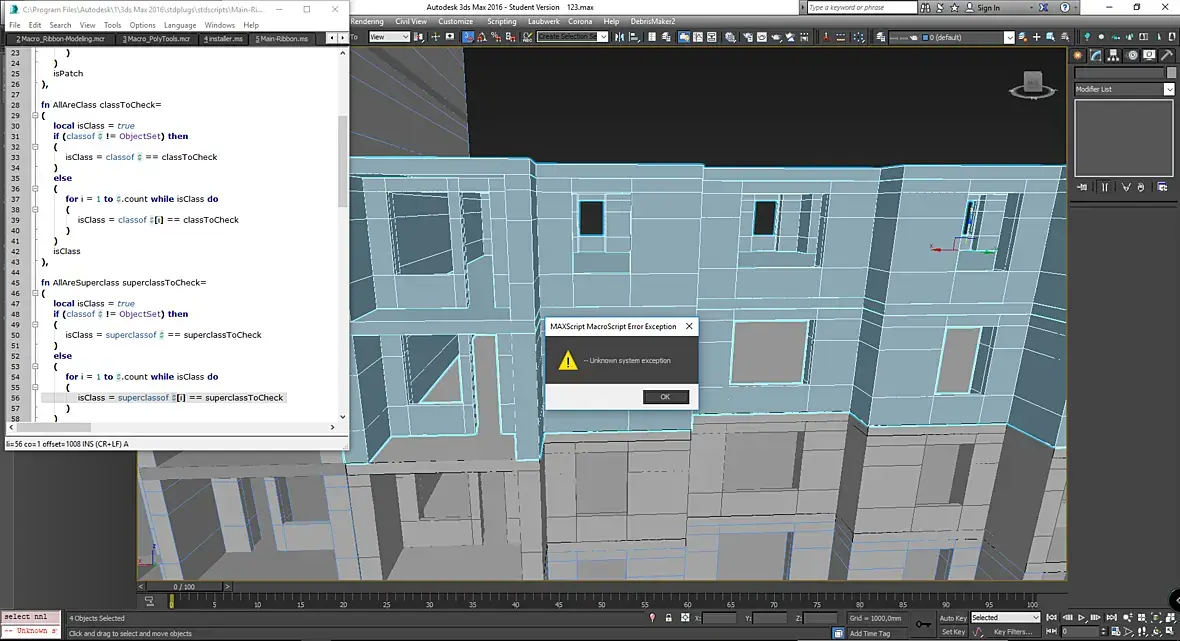
Task: Toggle Auto Key mode
Action: tap(953, 618)
